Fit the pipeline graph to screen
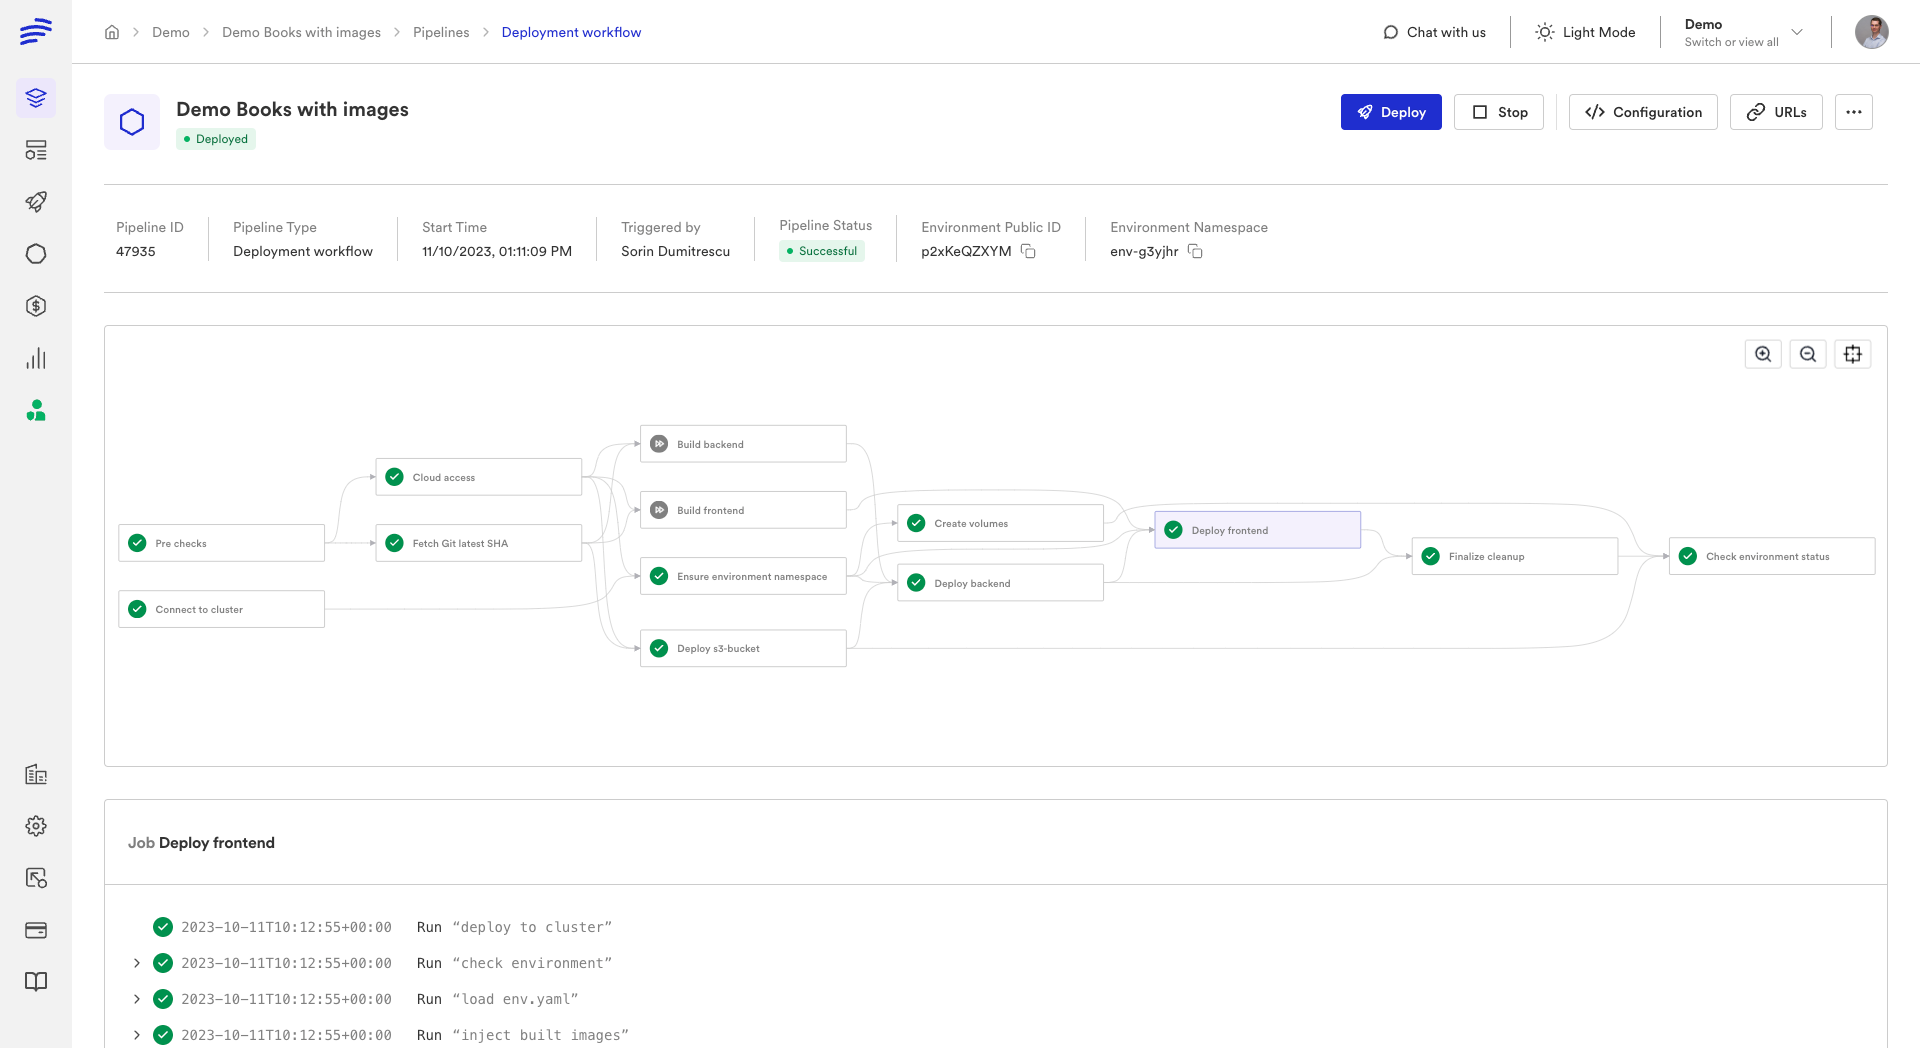Screen dimensions: 1920x1048 pos(1853,353)
